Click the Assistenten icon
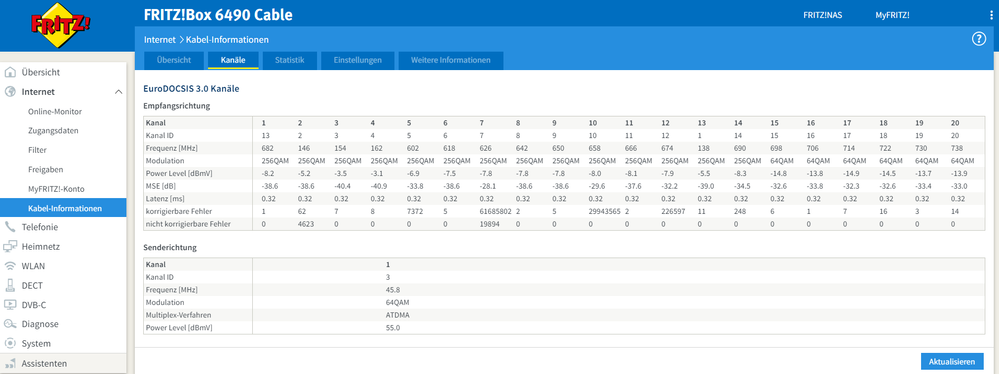This screenshot has width=999, height=374. (10, 364)
